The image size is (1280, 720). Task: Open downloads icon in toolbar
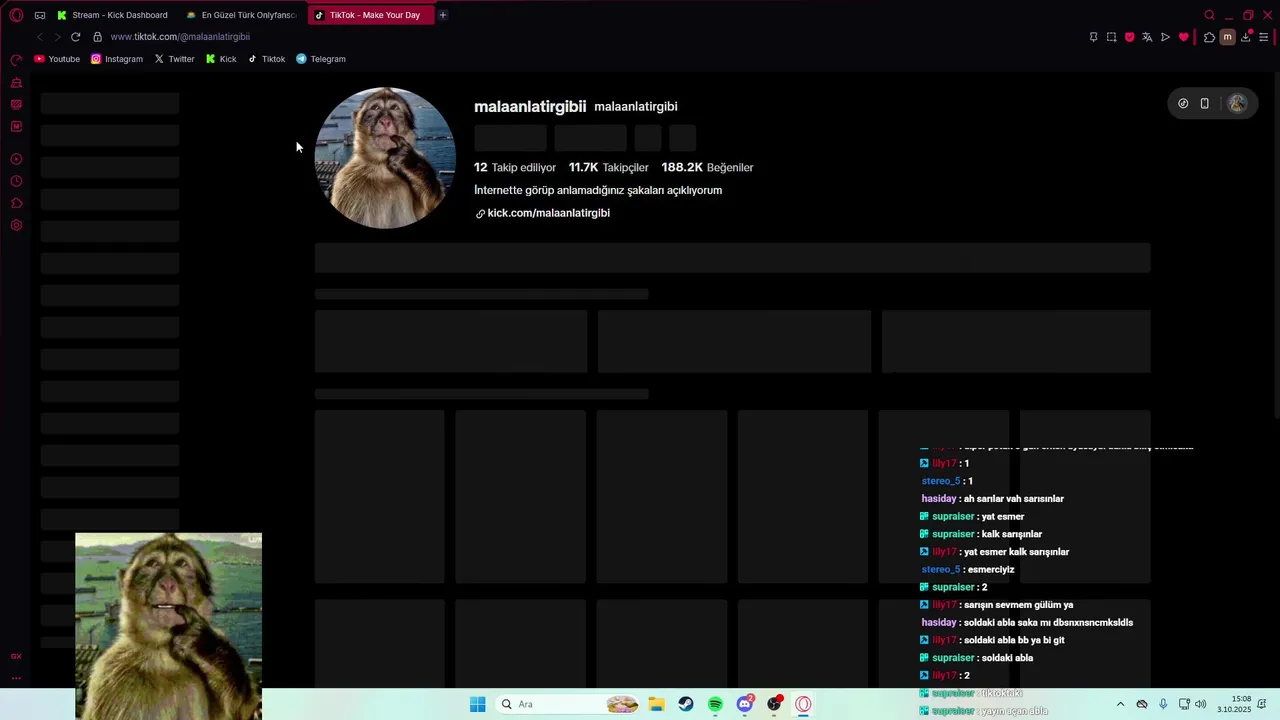[x=1245, y=37]
